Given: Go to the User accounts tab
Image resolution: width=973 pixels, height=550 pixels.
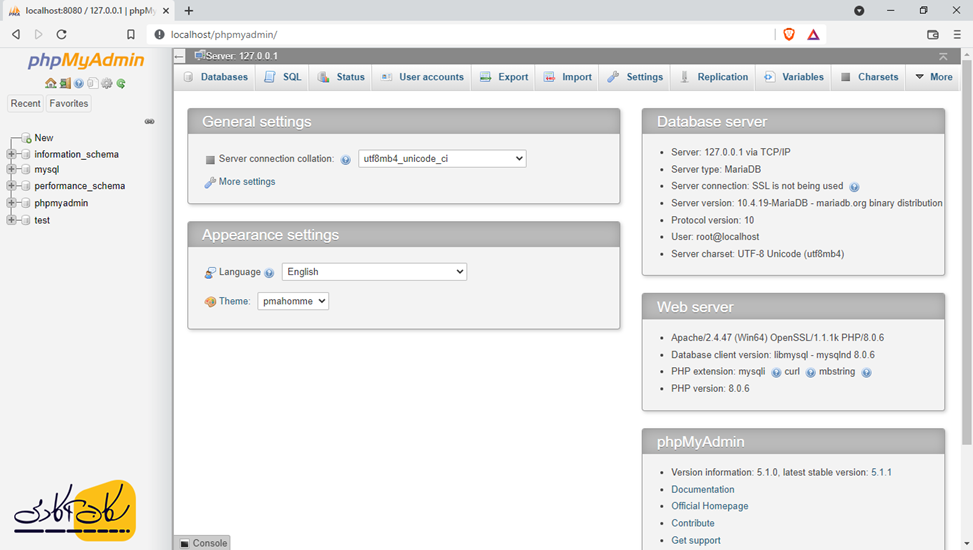Looking at the screenshot, I should 422,77.
